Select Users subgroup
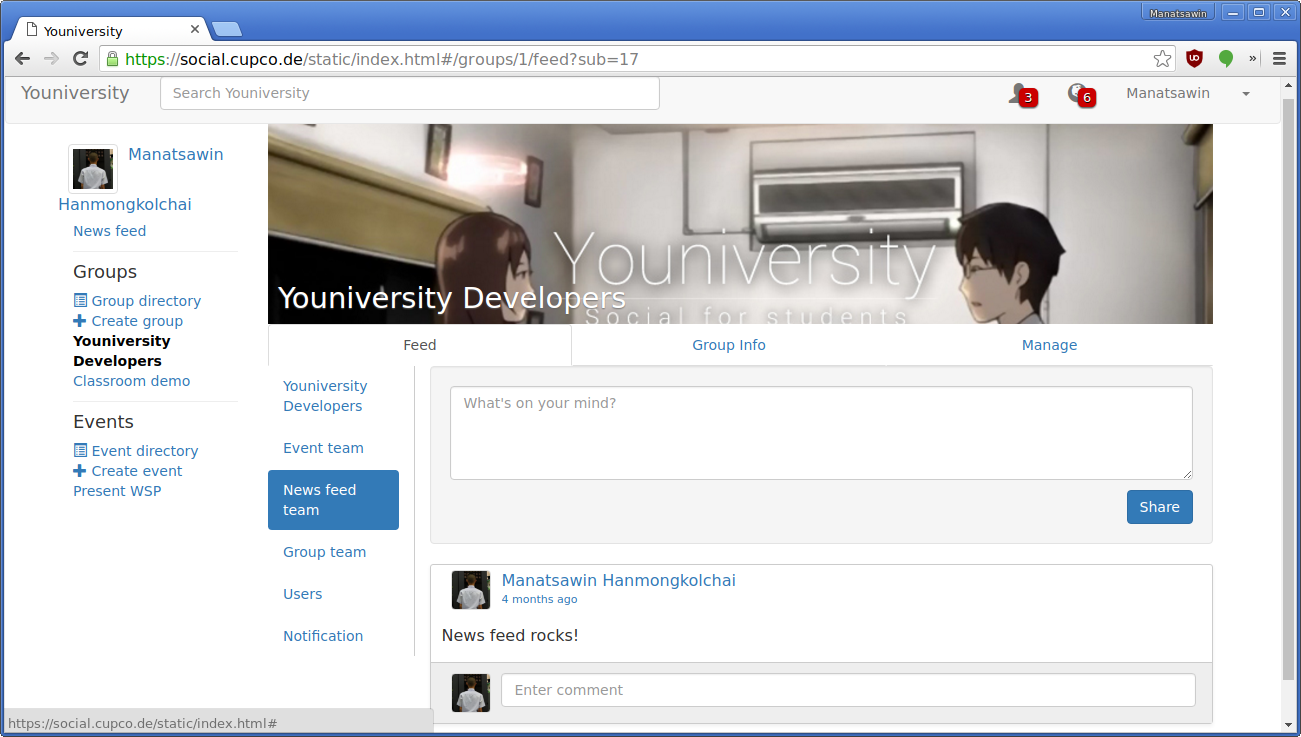 [333, 594]
